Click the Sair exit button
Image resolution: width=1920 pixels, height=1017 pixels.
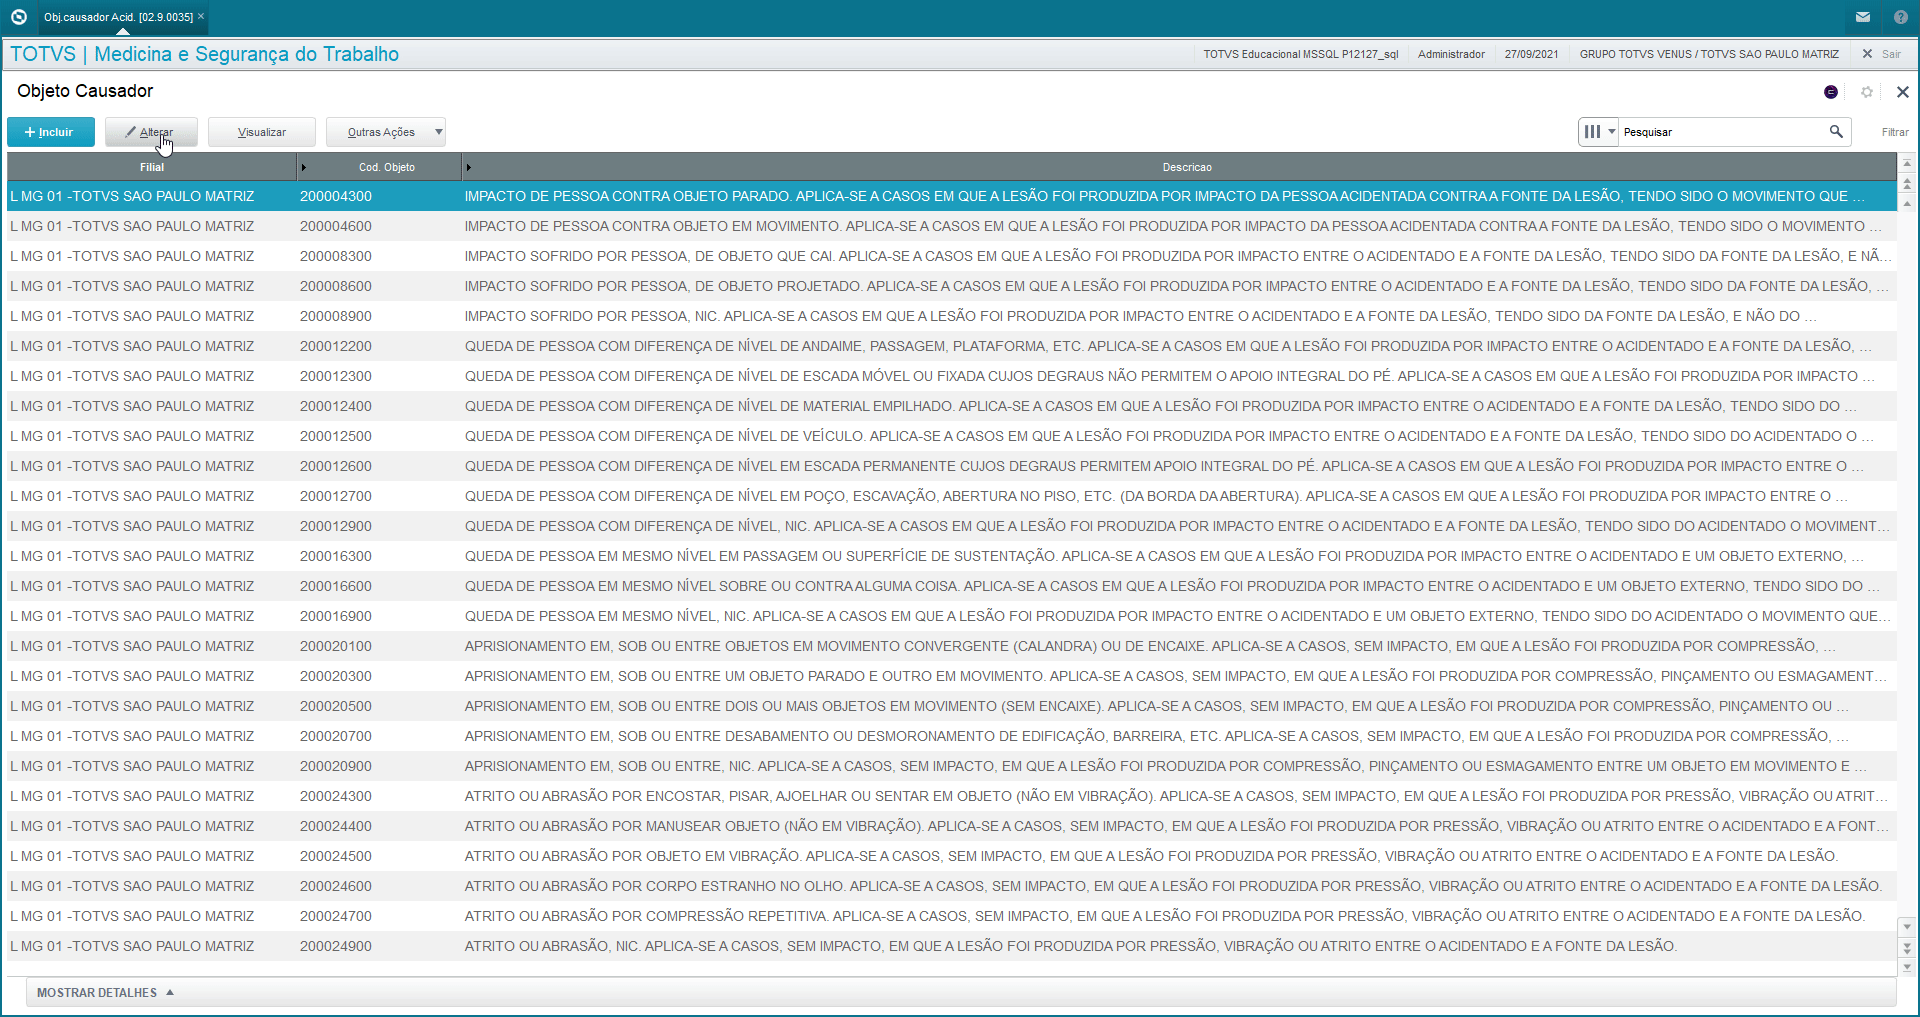pos(1881,54)
